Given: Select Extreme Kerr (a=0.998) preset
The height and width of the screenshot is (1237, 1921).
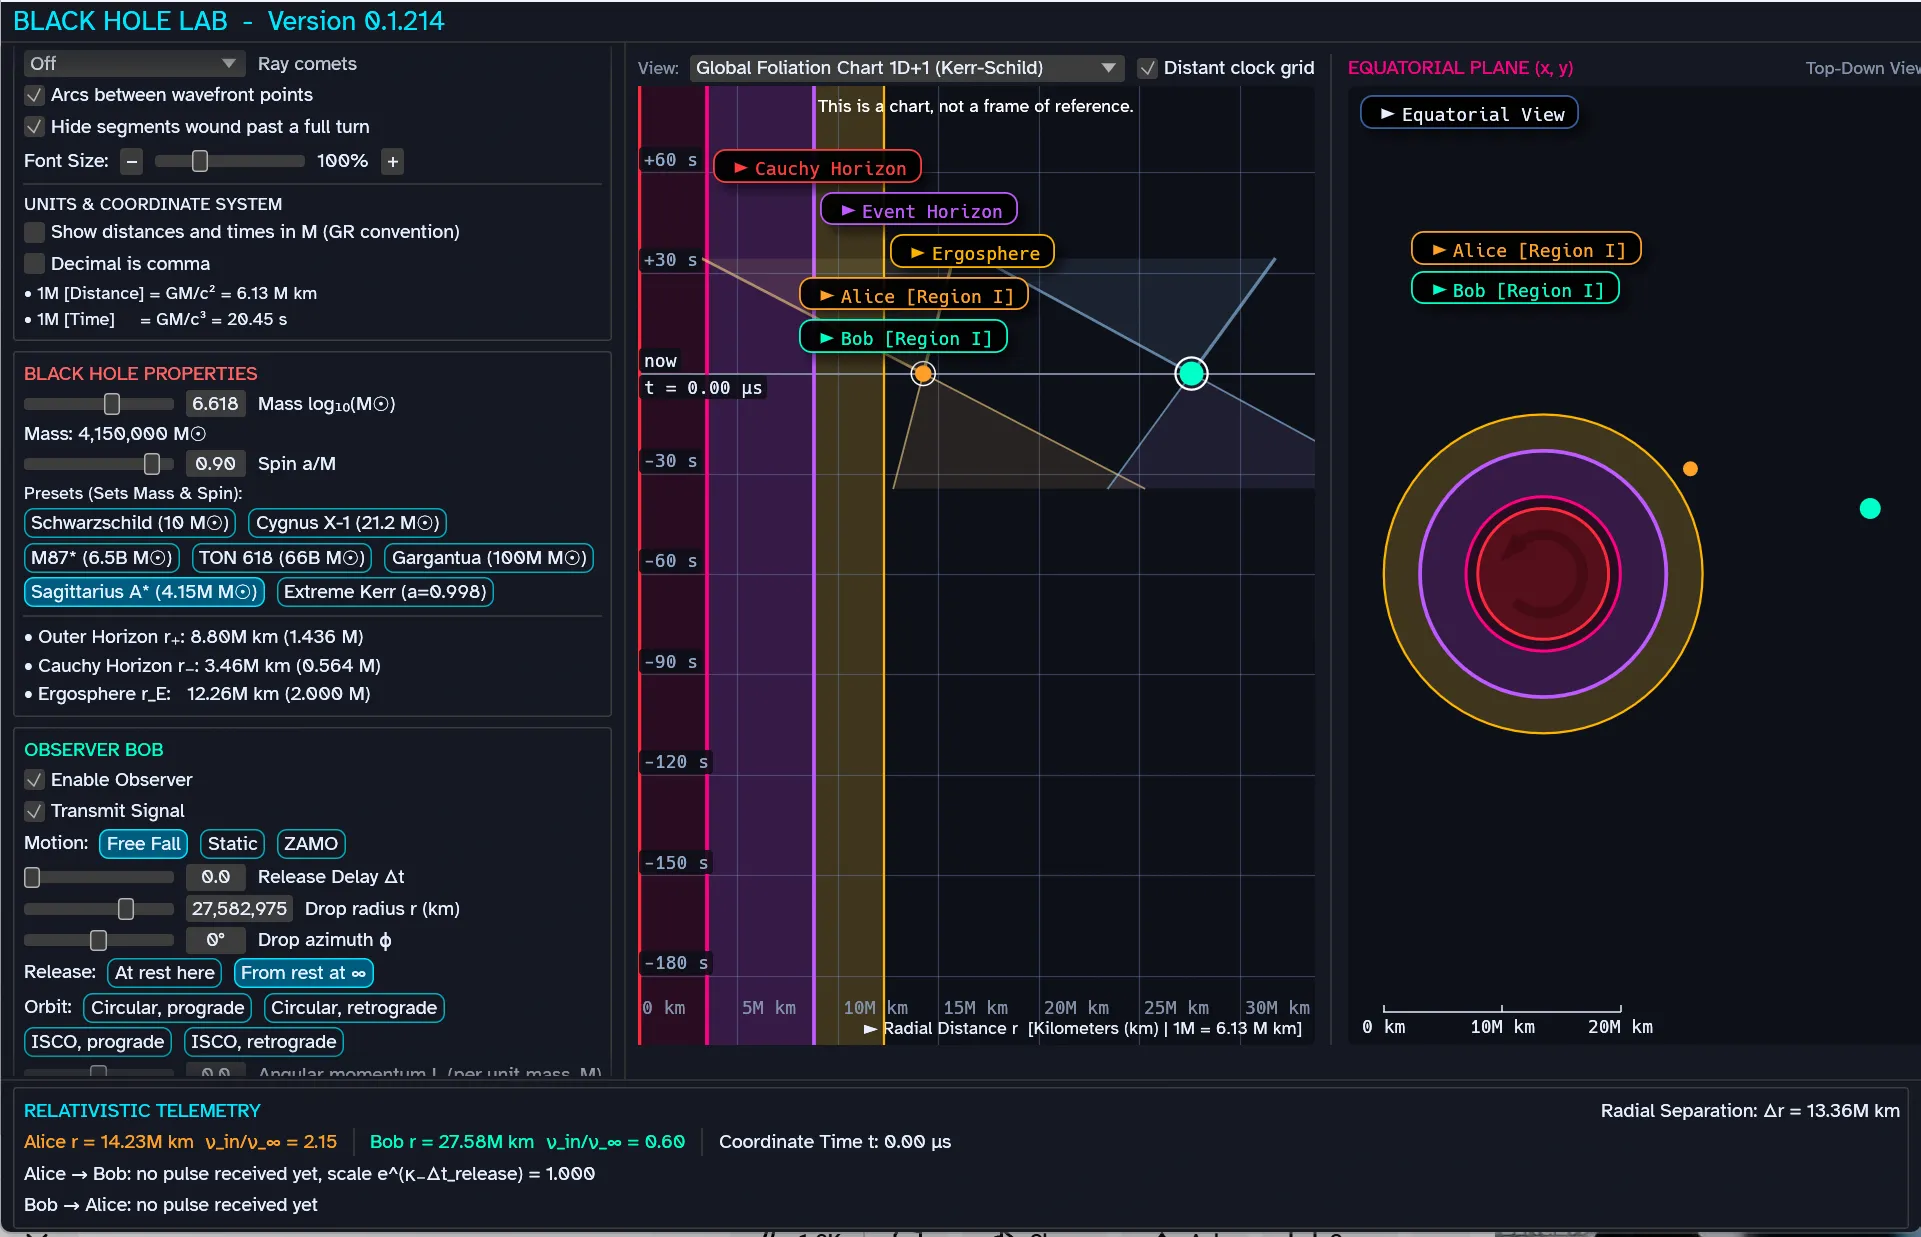Looking at the screenshot, I should pyautogui.click(x=385, y=592).
